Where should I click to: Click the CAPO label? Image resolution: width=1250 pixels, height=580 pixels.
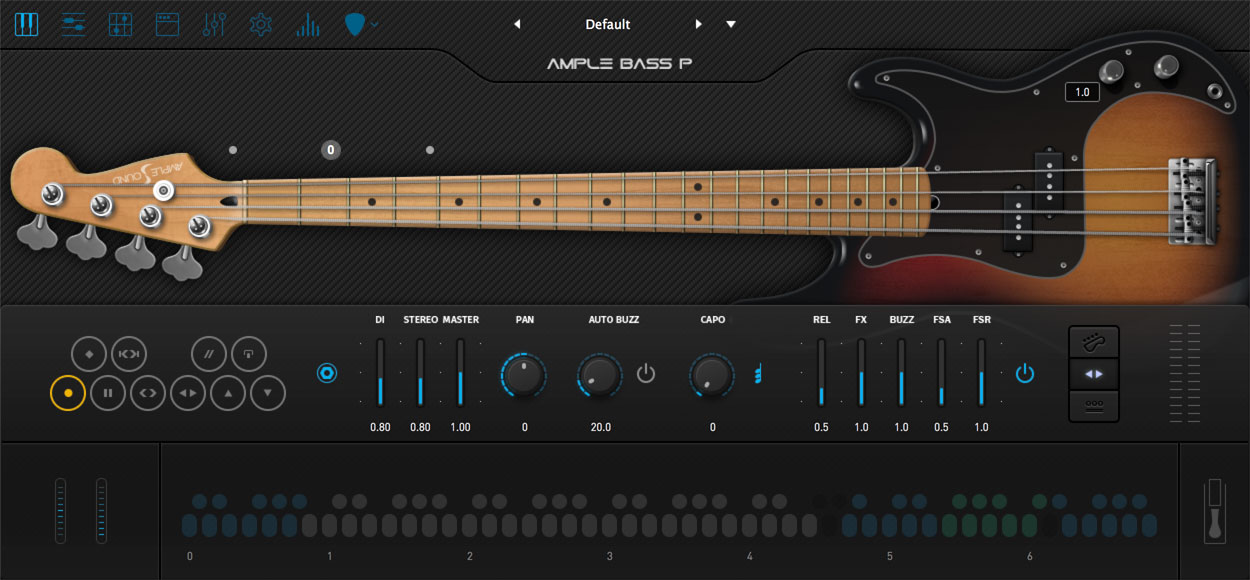(x=713, y=320)
